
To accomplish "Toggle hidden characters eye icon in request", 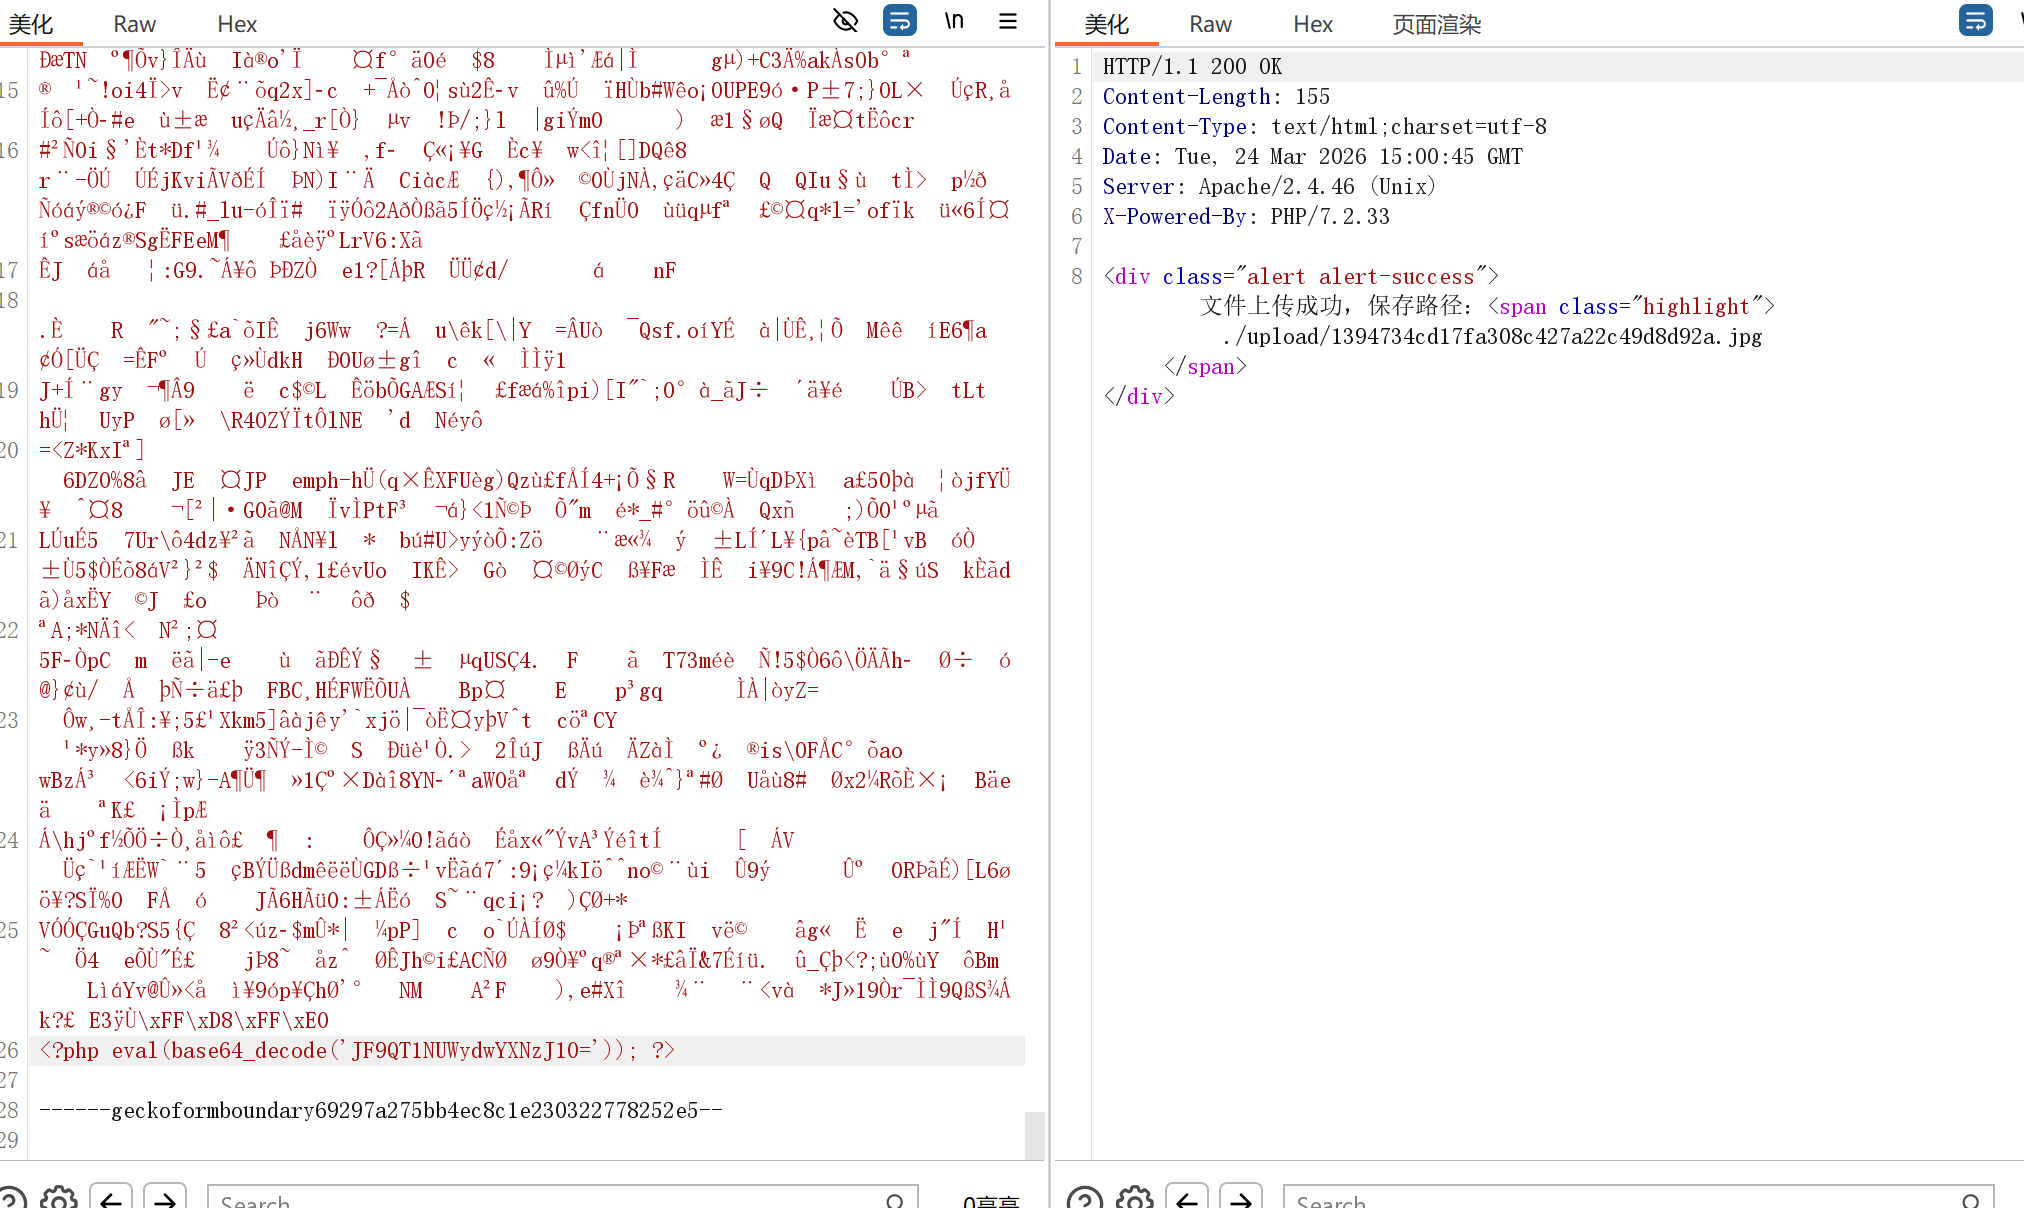I will click(846, 21).
